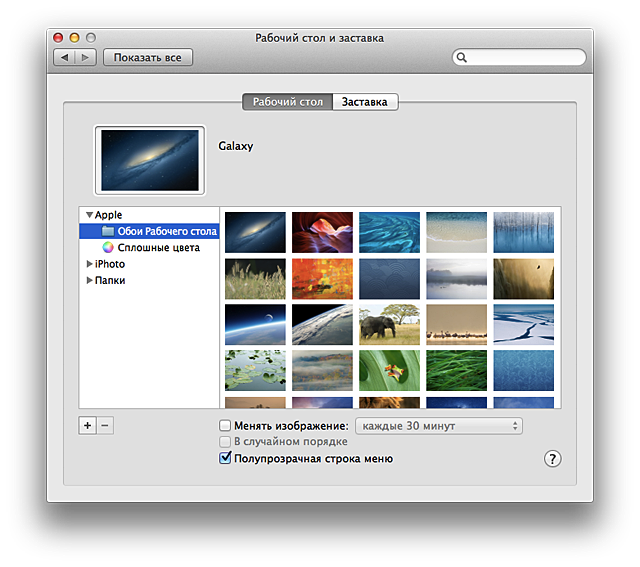Open the каждые 30 минут dropdown
This screenshot has height=567, width=640.
(439, 426)
